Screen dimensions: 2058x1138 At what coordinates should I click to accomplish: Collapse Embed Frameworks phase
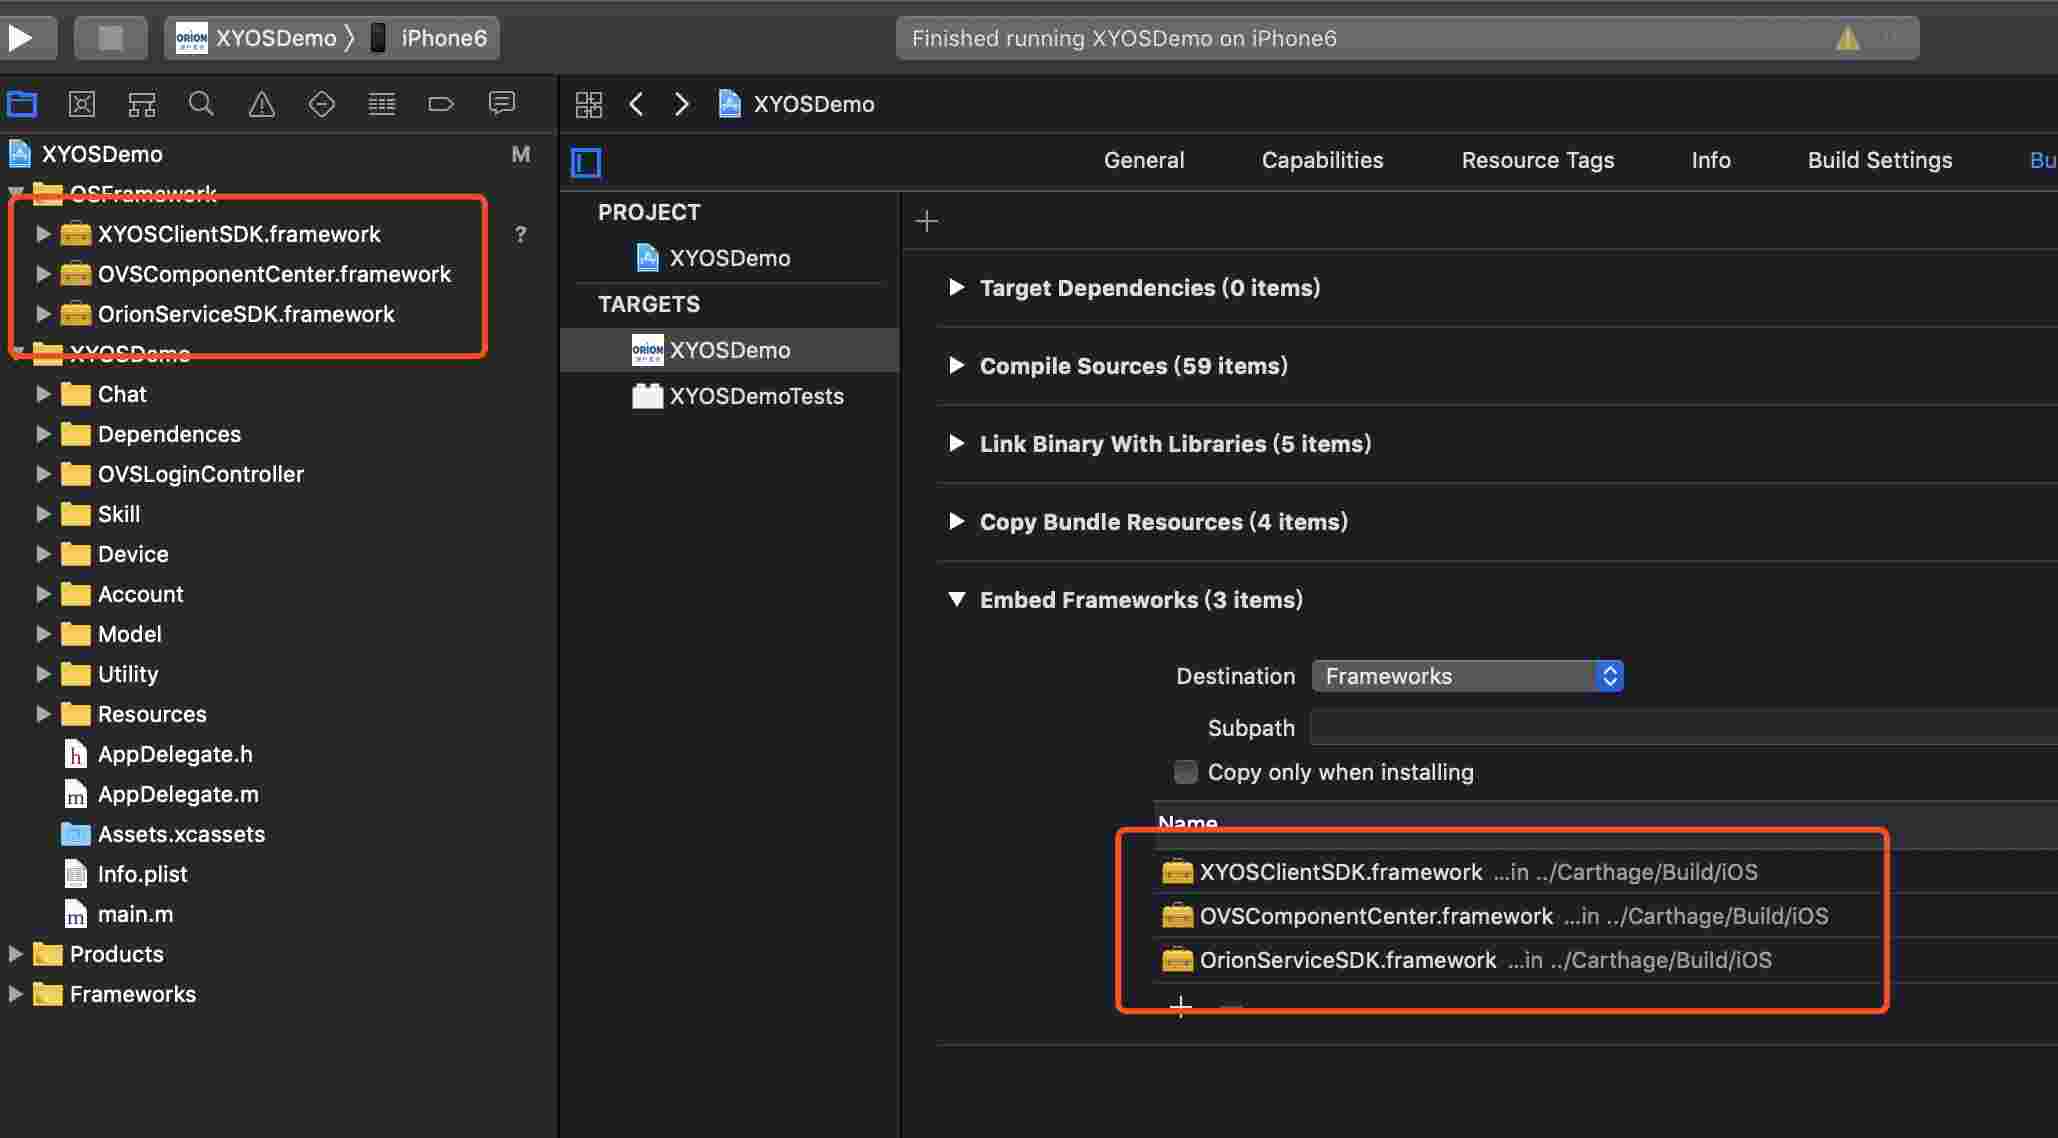(x=957, y=599)
